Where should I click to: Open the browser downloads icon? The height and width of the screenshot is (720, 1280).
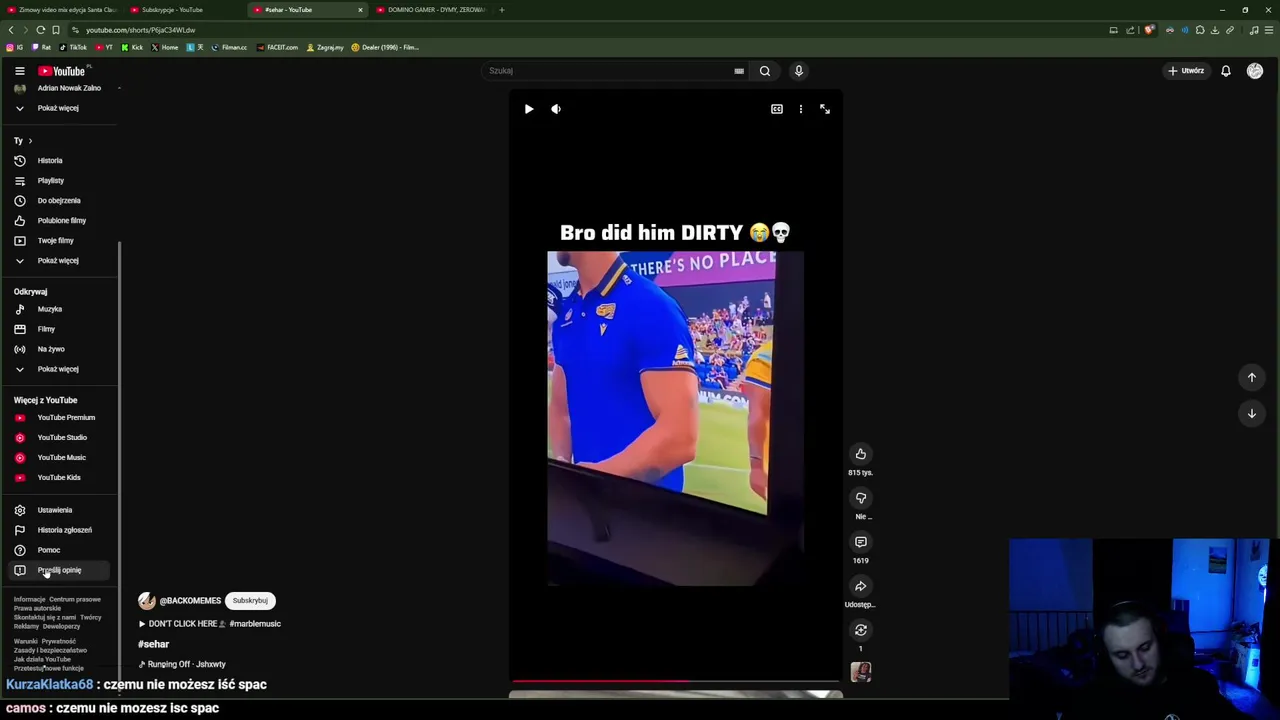pos(1215,30)
